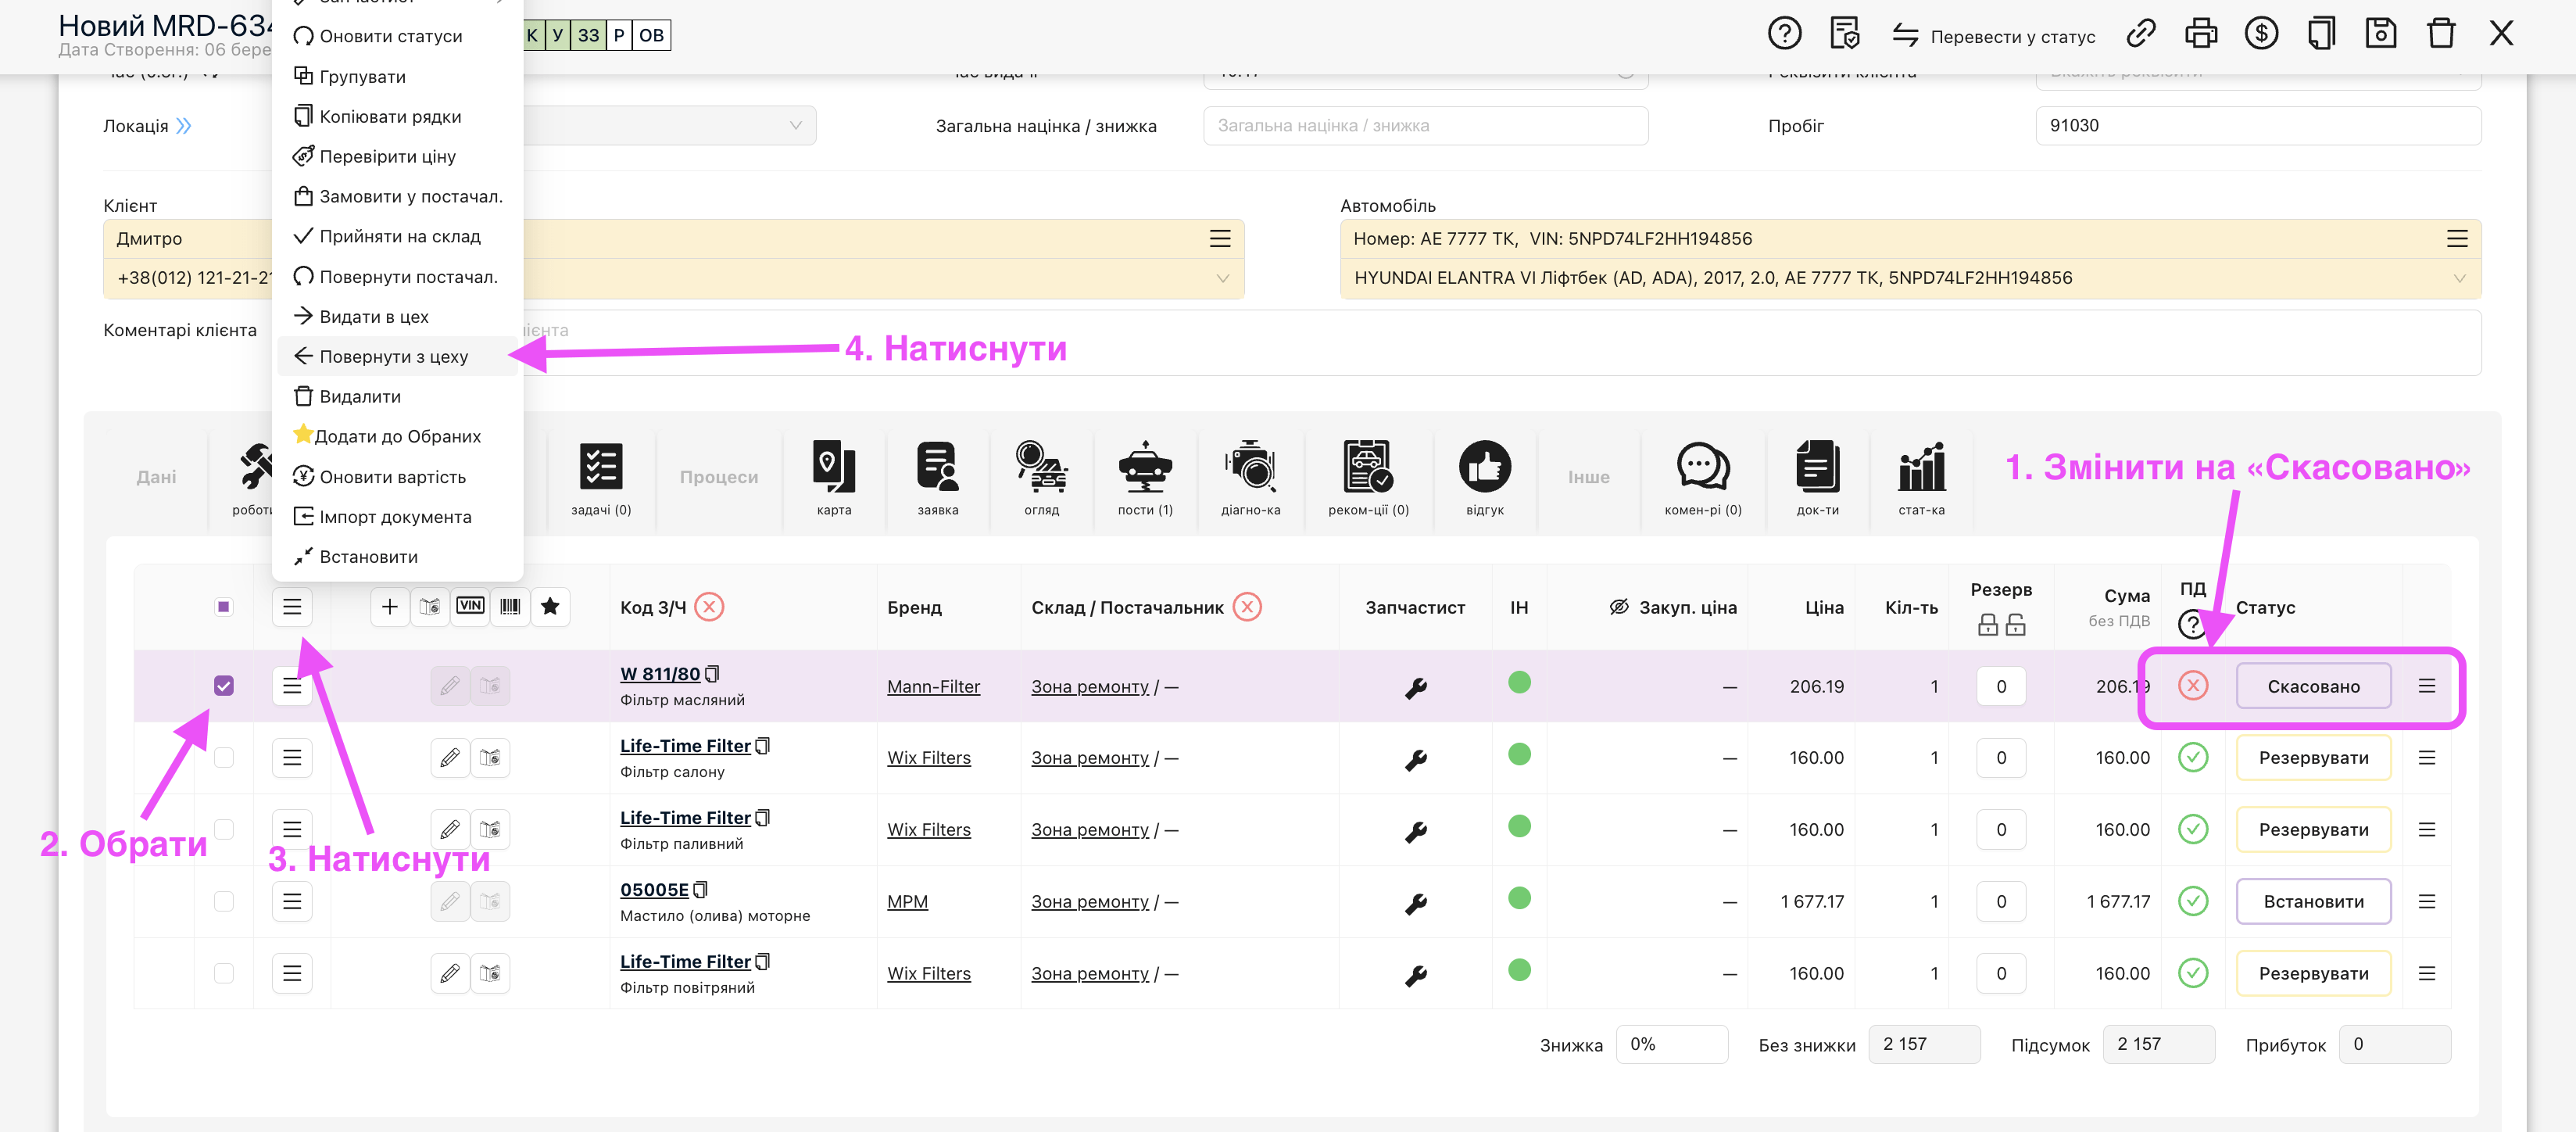Click the dollar payment icon

pyautogui.click(x=2260, y=34)
